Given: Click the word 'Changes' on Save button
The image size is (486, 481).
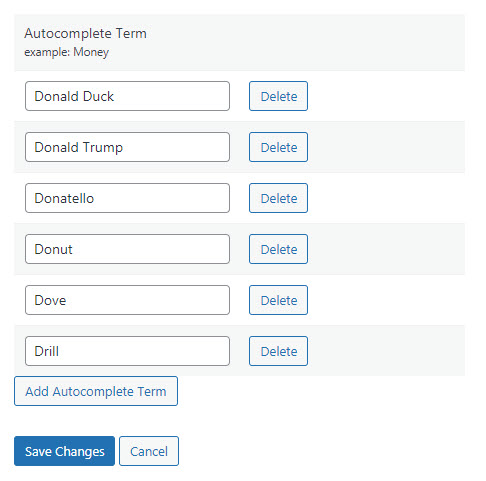Looking at the screenshot, I should pos(80,452).
